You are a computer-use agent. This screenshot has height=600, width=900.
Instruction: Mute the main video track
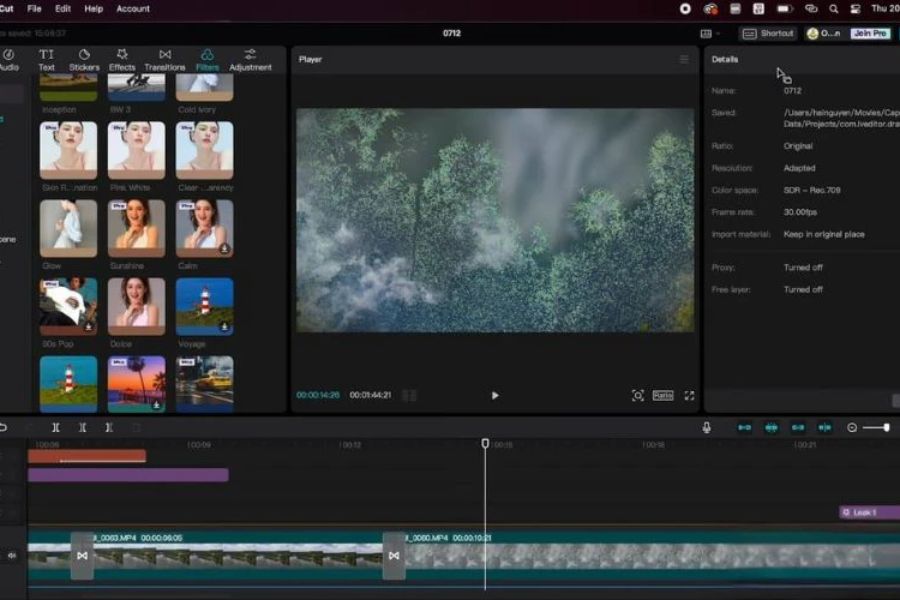[11, 555]
